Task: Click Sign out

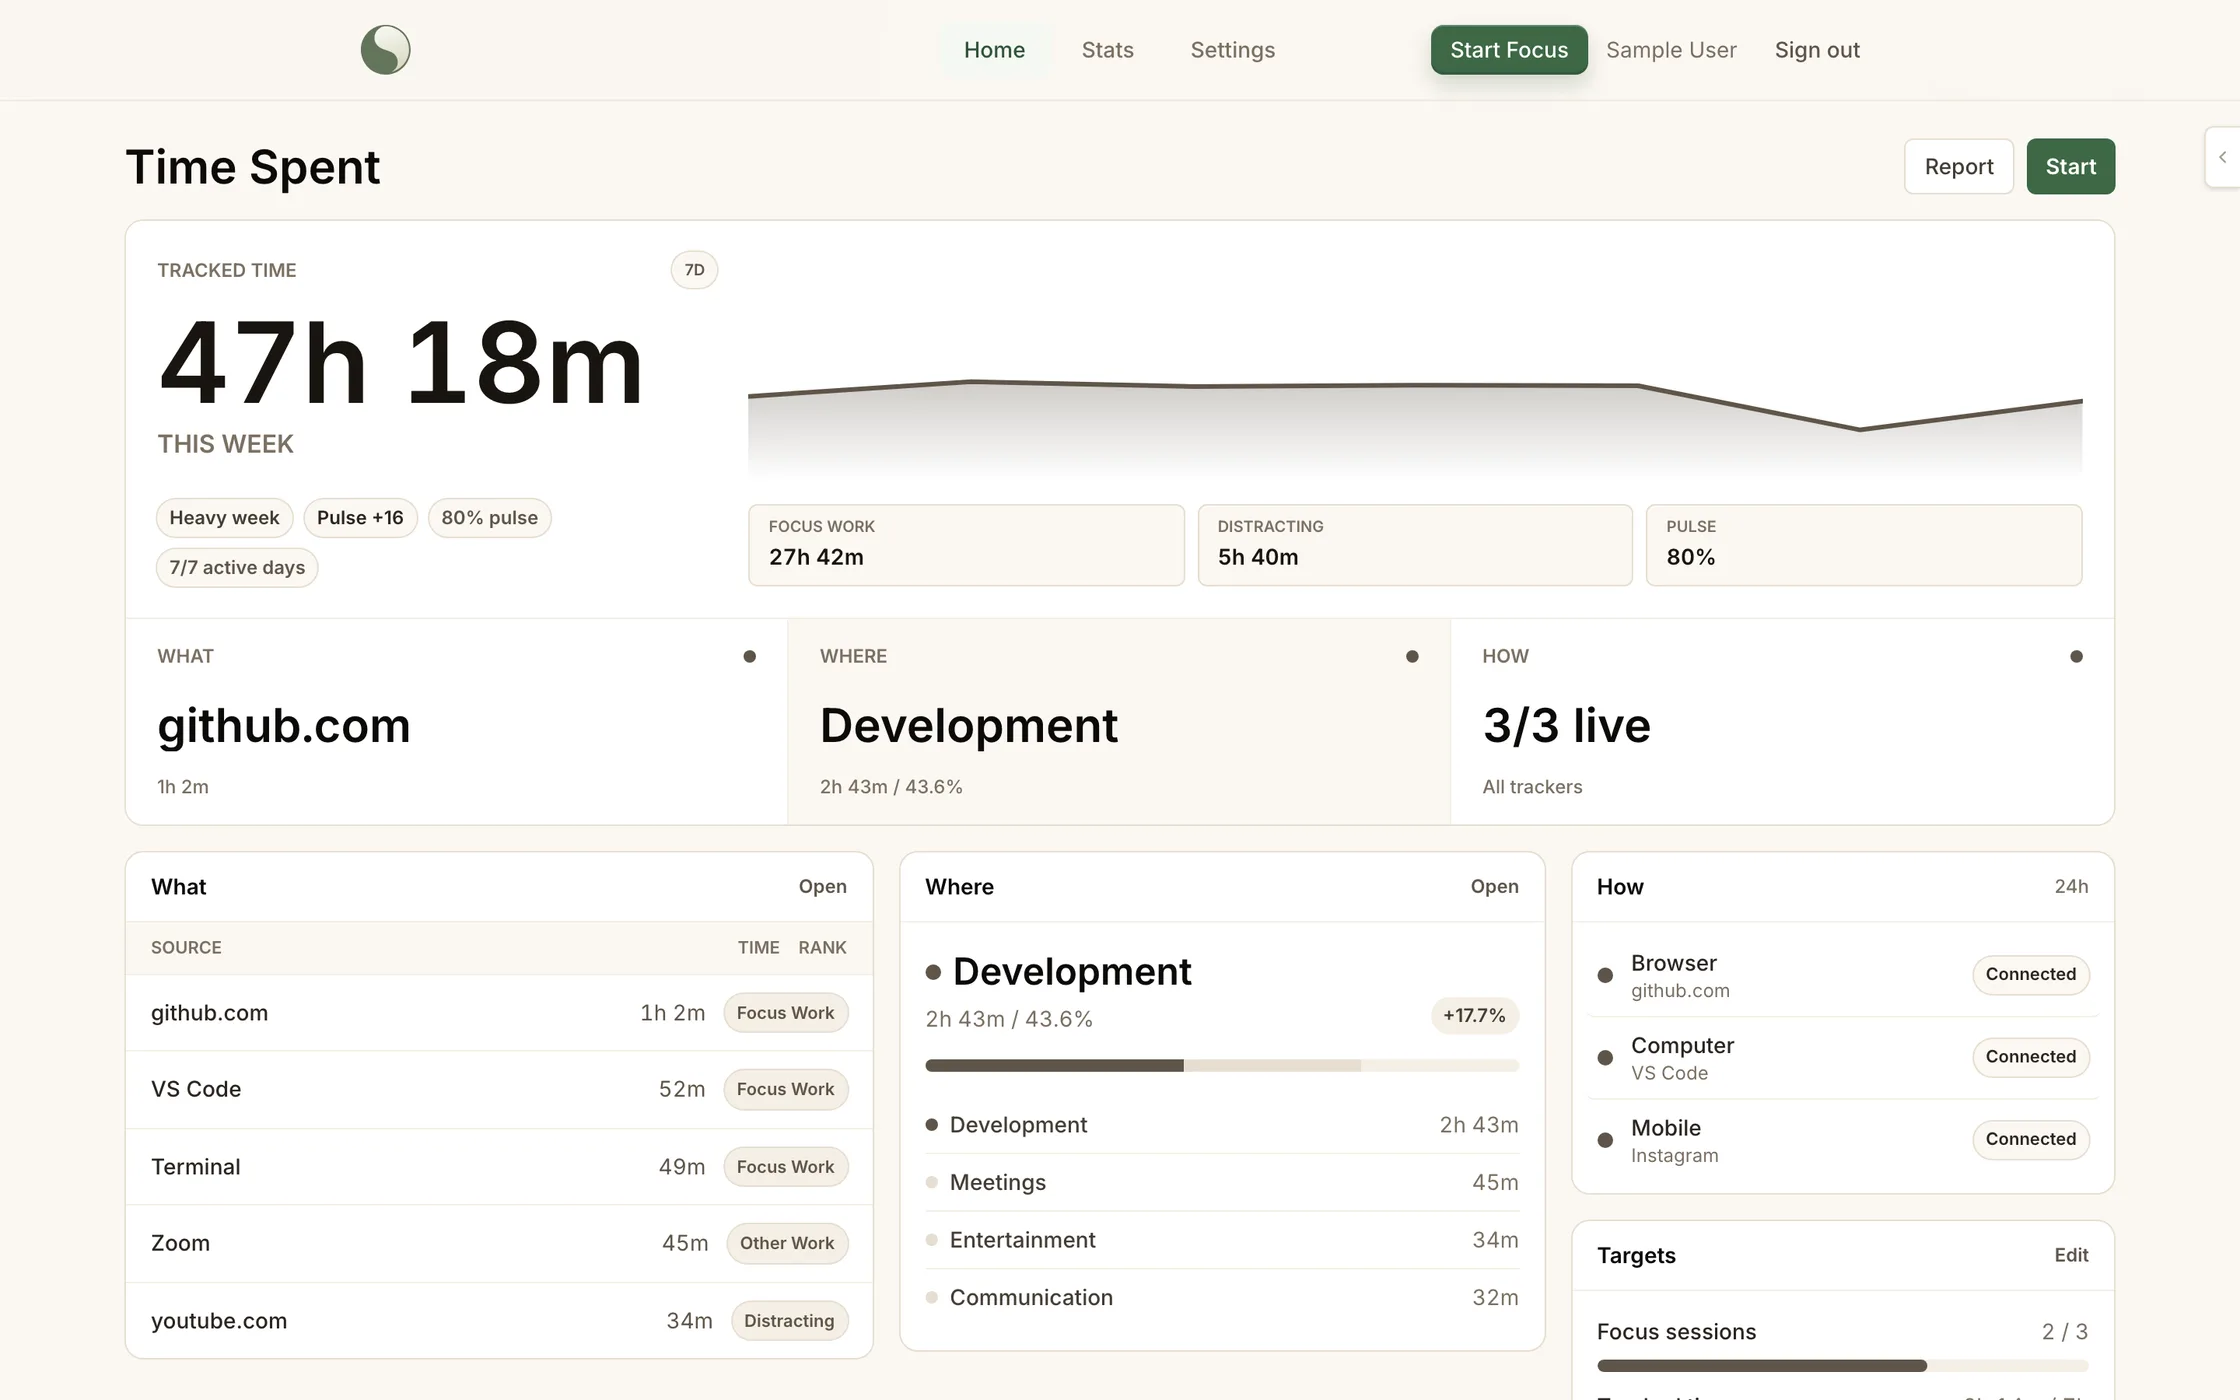Action: (1817, 50)
